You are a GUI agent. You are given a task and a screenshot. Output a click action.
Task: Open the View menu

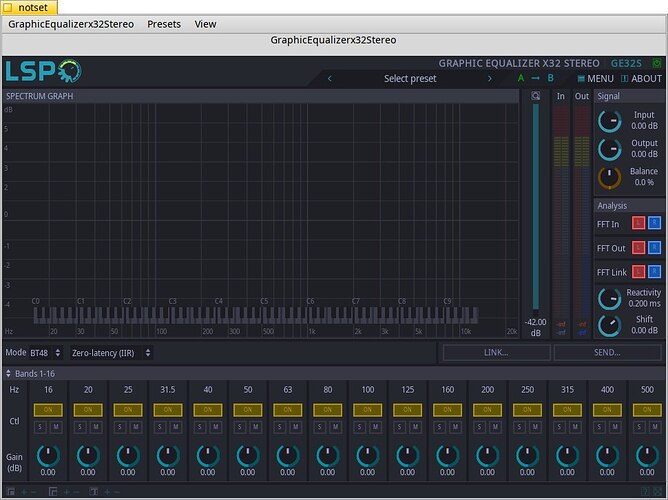pos(205,24)
